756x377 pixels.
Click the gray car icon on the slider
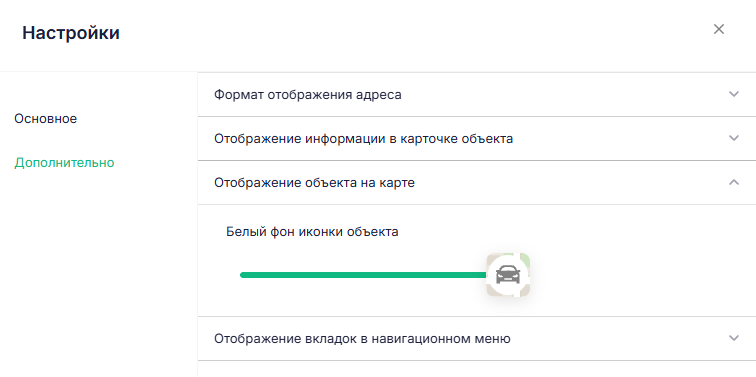[x=508, y=275]
